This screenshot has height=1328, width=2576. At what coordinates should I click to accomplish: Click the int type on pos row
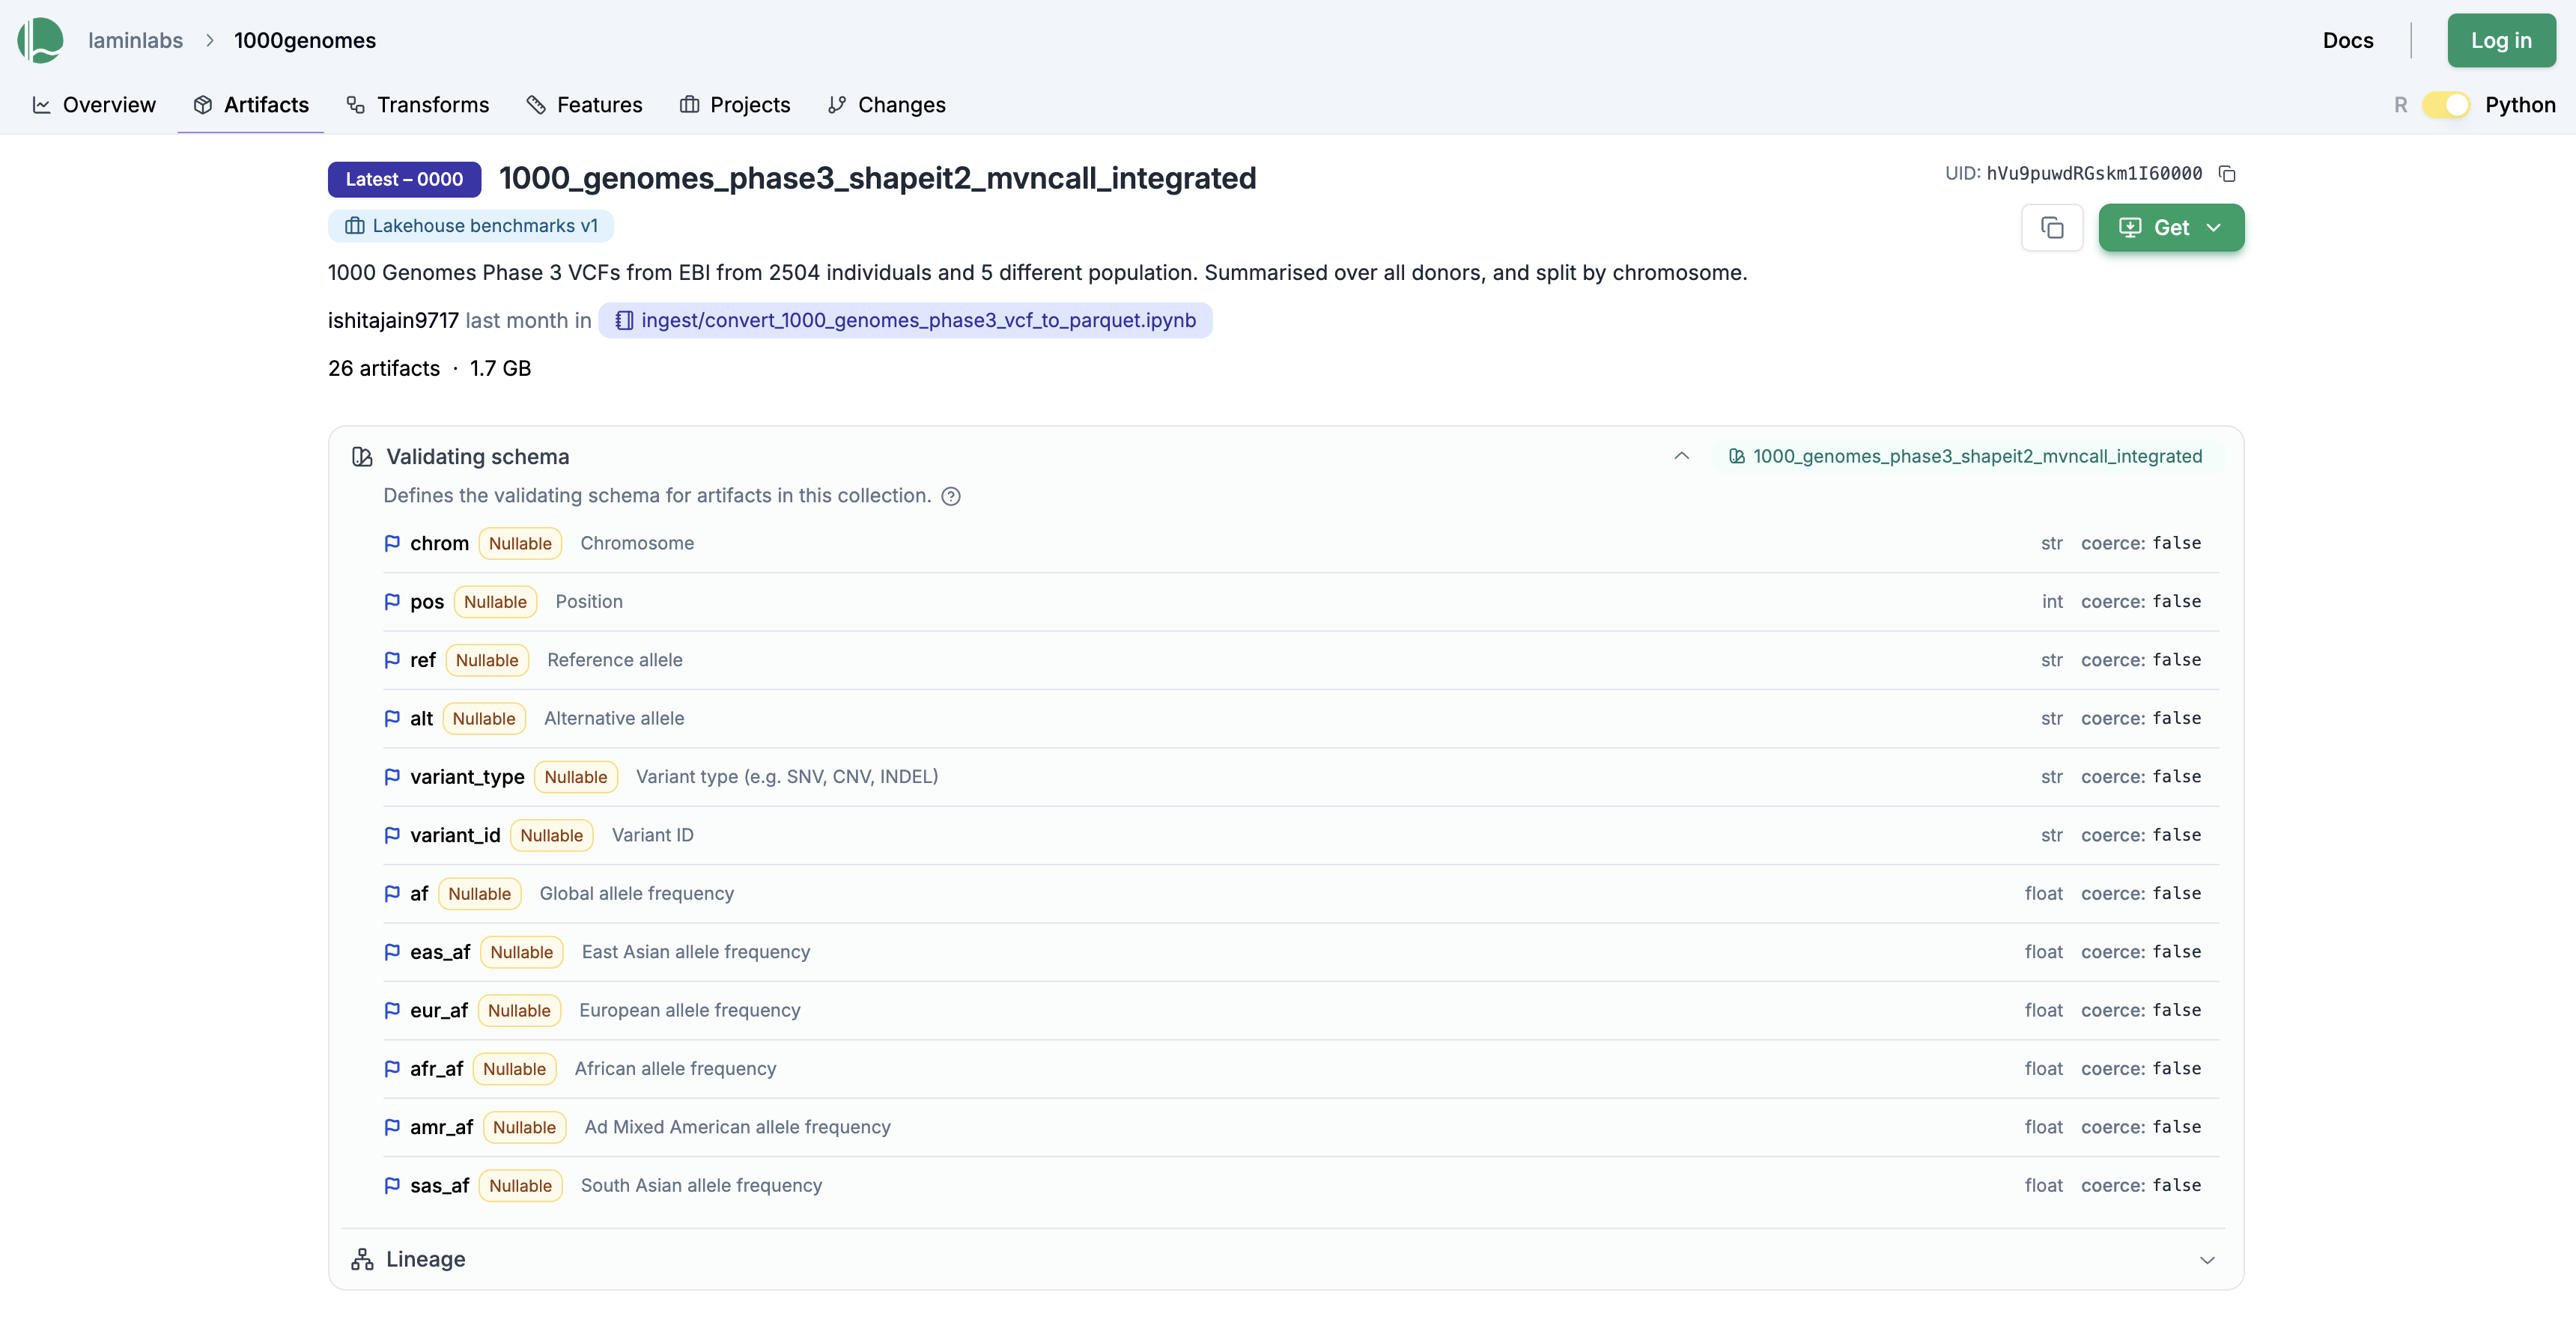(x=2052, y=602)
